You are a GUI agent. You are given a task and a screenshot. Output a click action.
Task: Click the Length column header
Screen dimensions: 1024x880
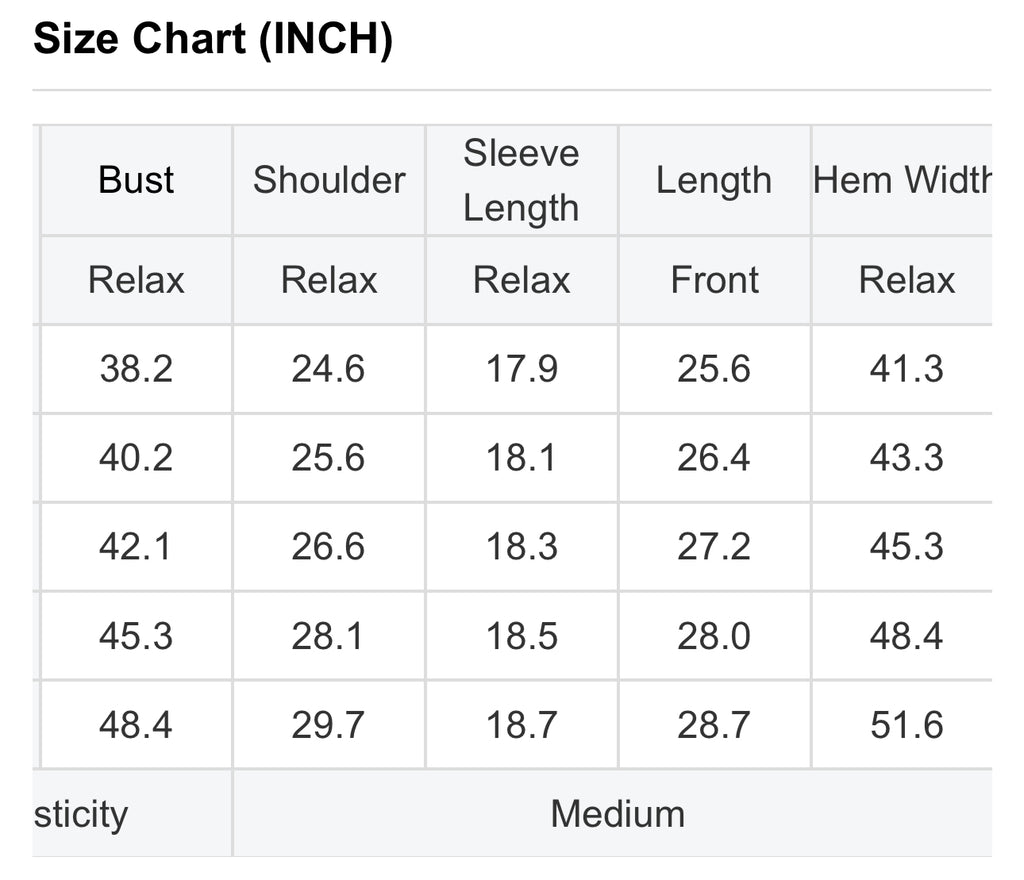[x=714, y=180]
